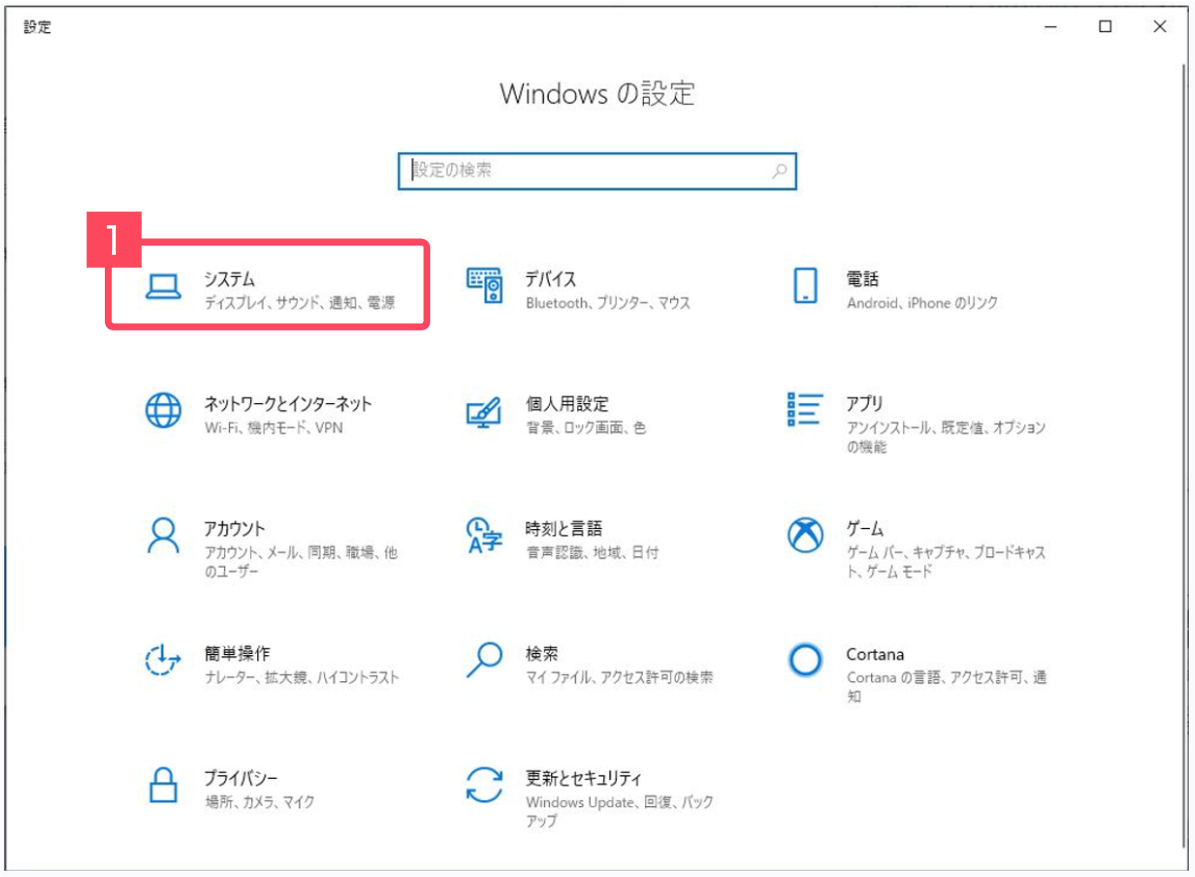Open the システム laptop icon

click(x=163, y=286)
